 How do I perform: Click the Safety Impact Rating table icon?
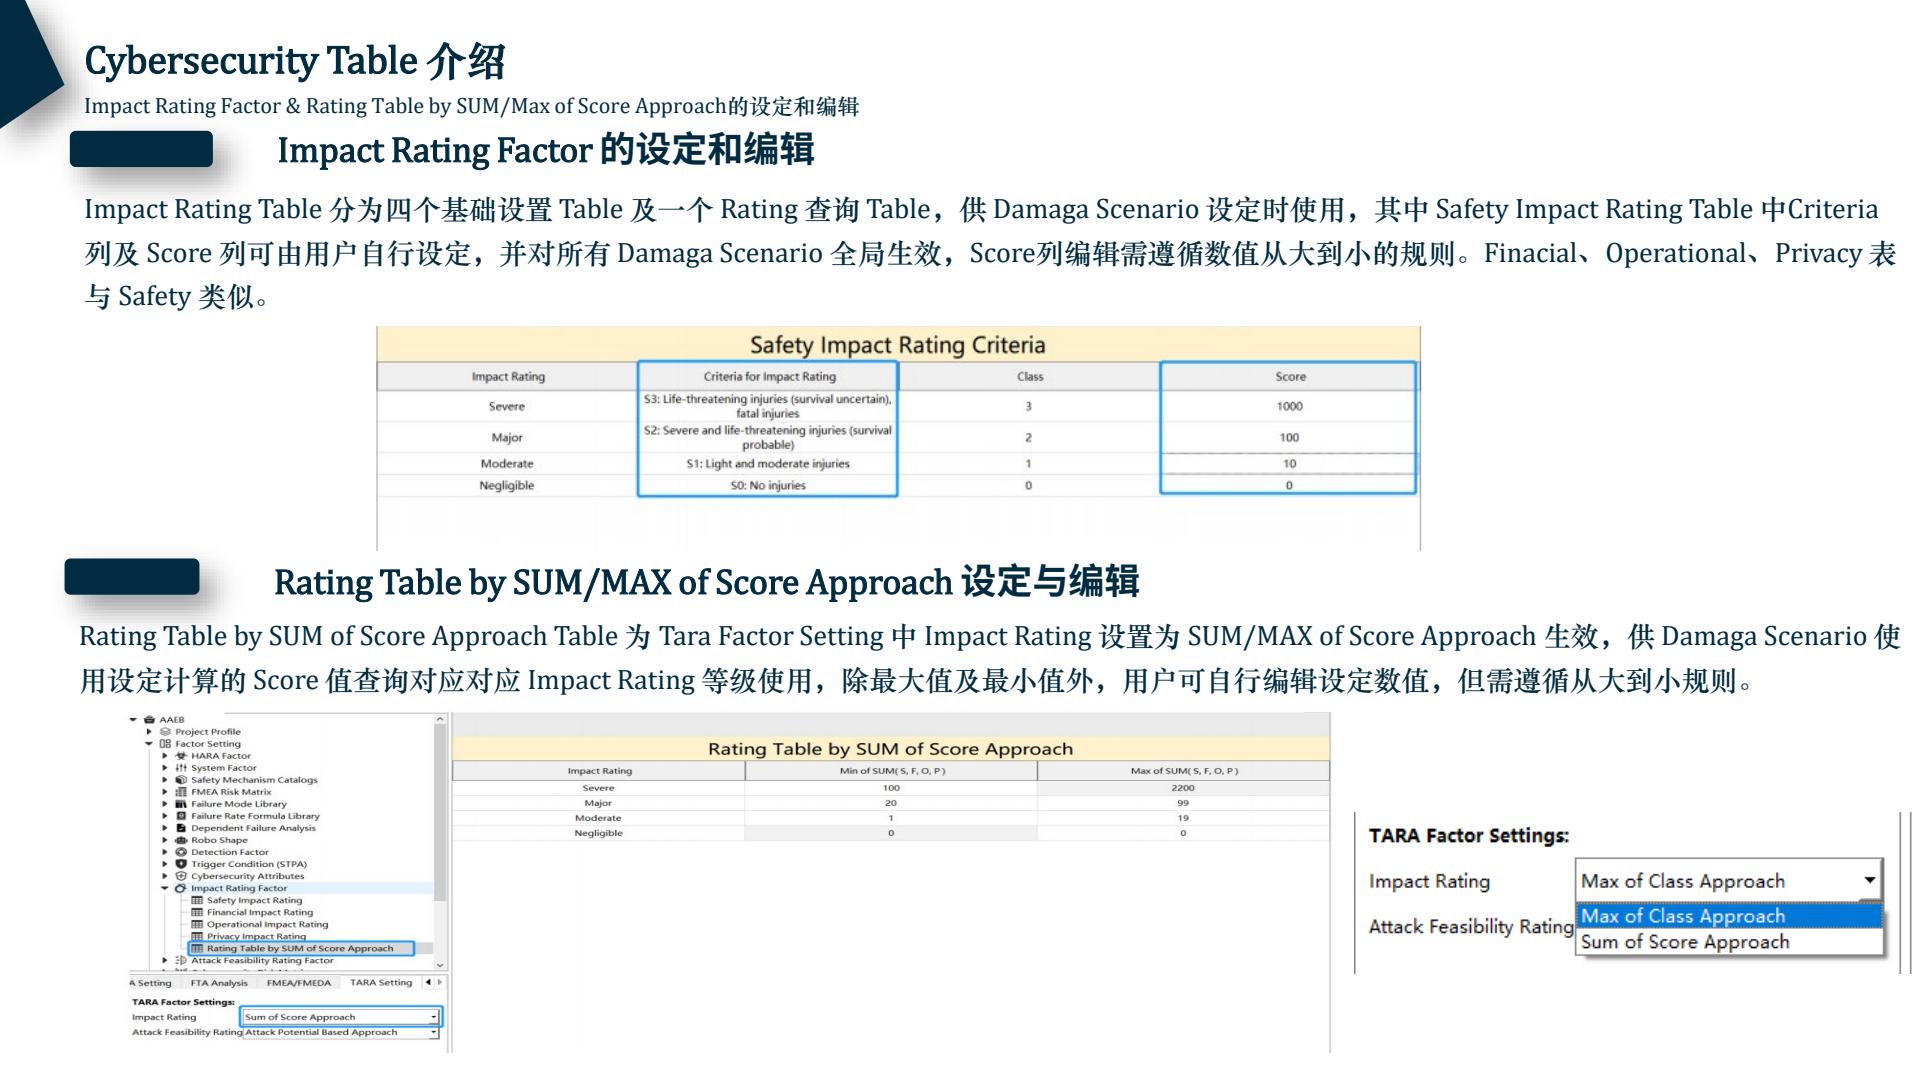[x=199, y=900]
